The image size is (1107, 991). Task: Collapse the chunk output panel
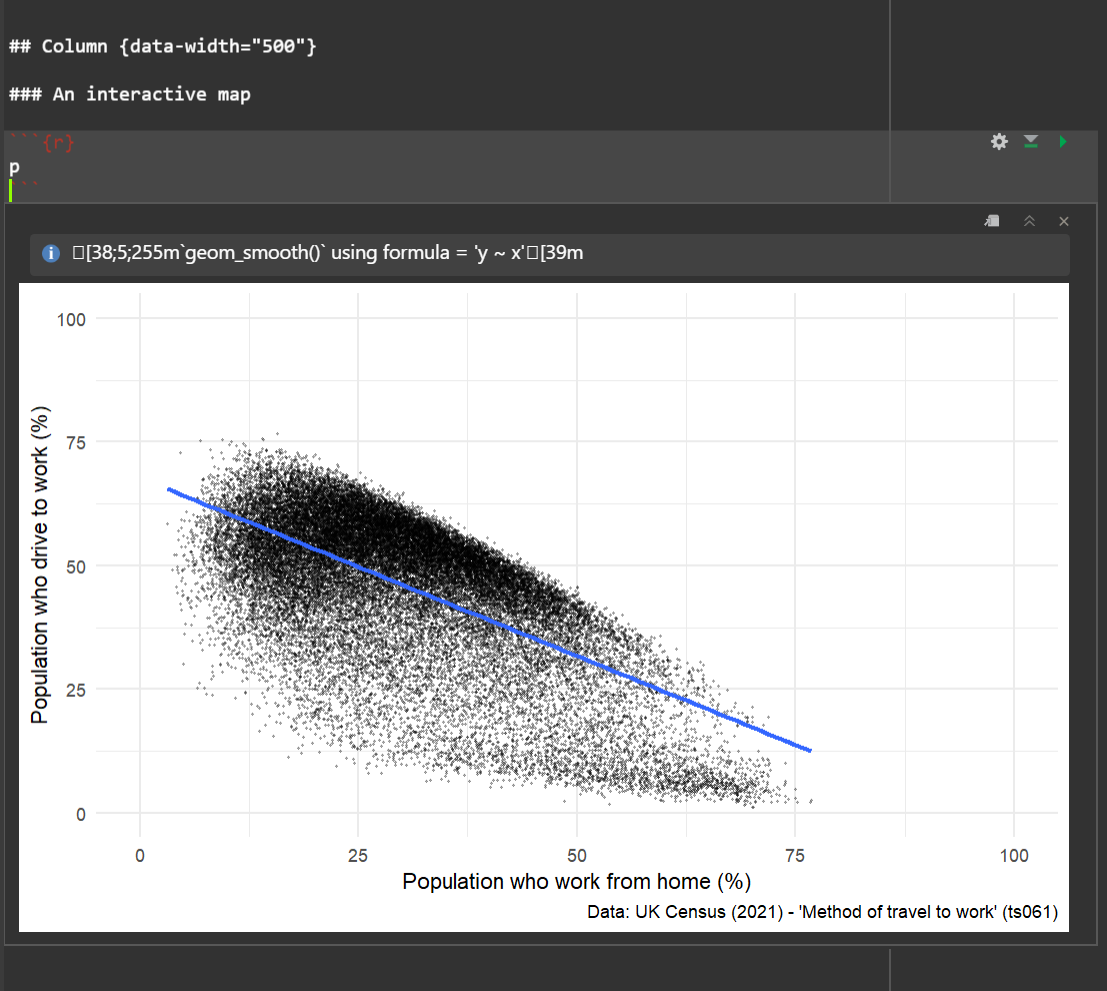[1029, 220]
